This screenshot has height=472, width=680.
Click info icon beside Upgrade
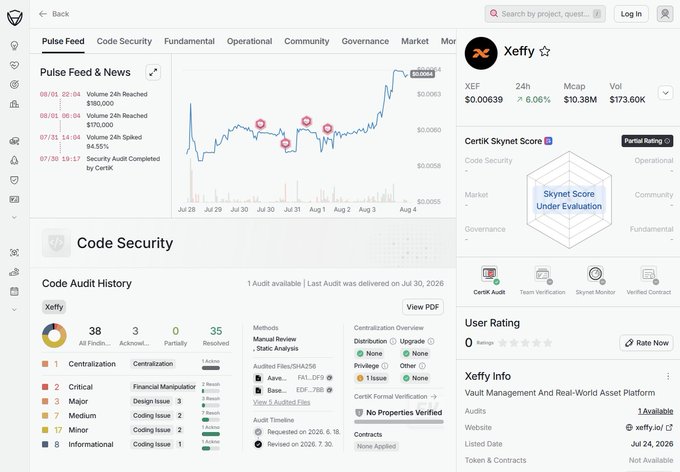coord(431,341)
